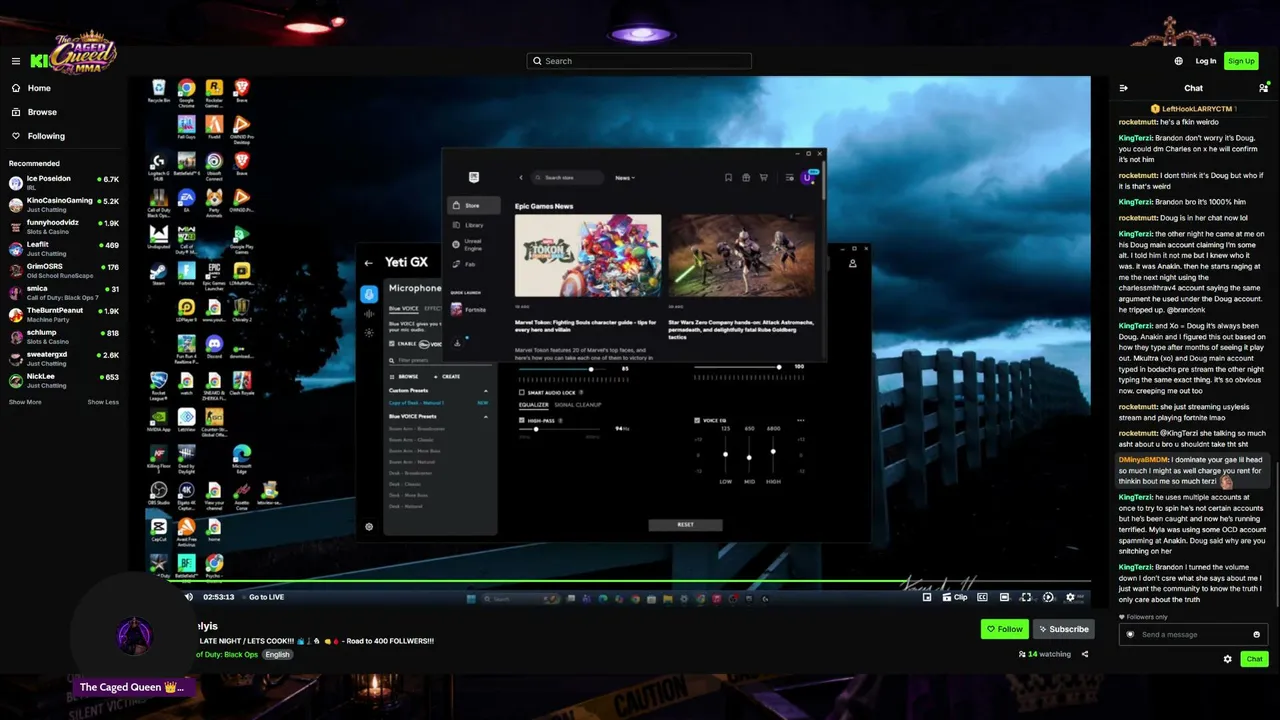This screenshot has height=720, width=1280.
Task: Toggle the Smart Audio Lock checkbox
Action: pos(522,393)
